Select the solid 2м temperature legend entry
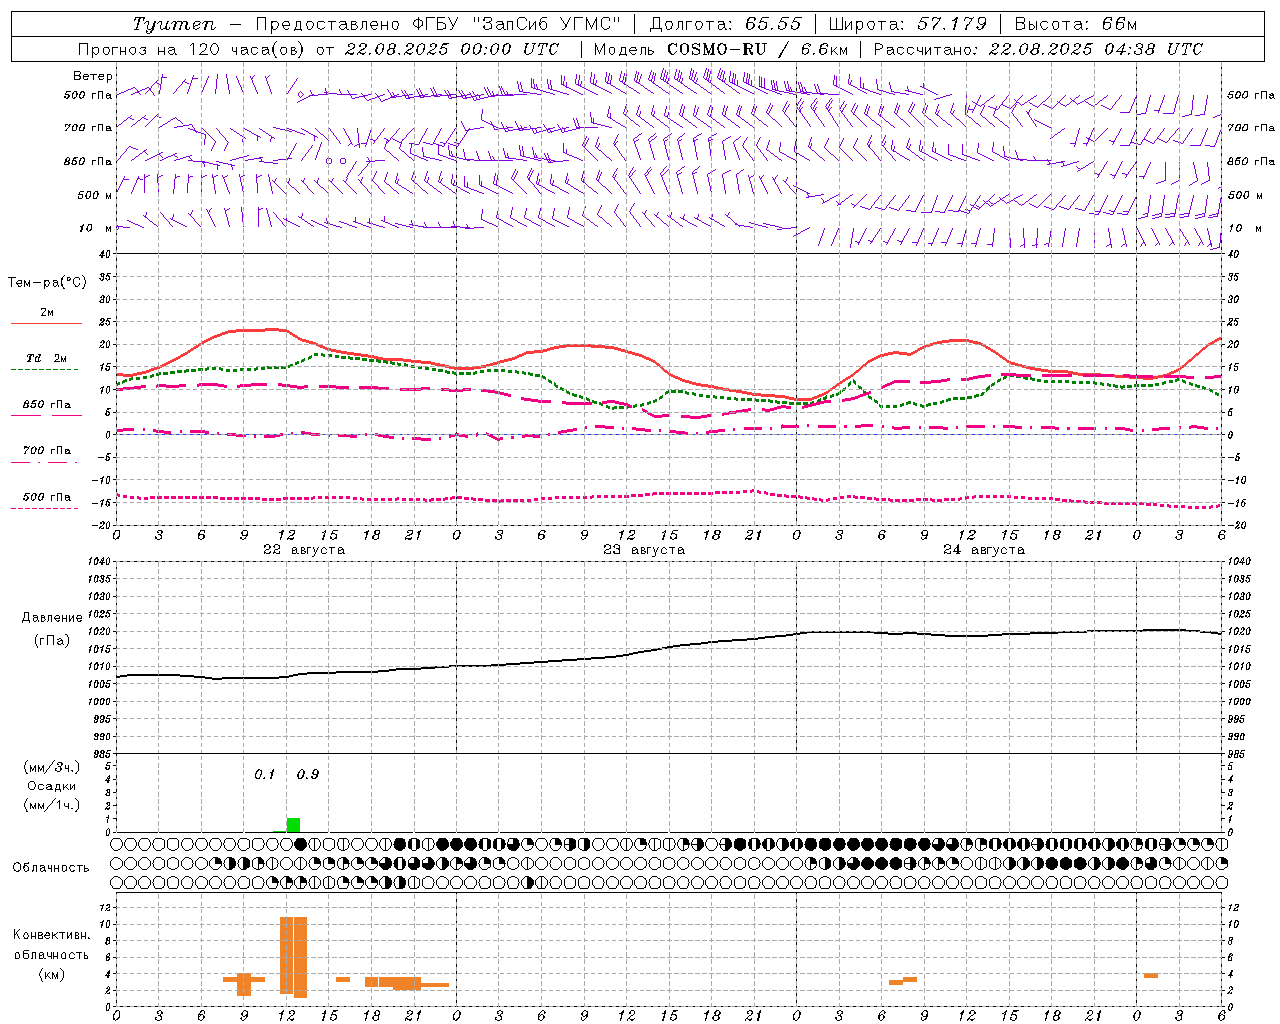1280x1024 pixels. click(47, 316)
